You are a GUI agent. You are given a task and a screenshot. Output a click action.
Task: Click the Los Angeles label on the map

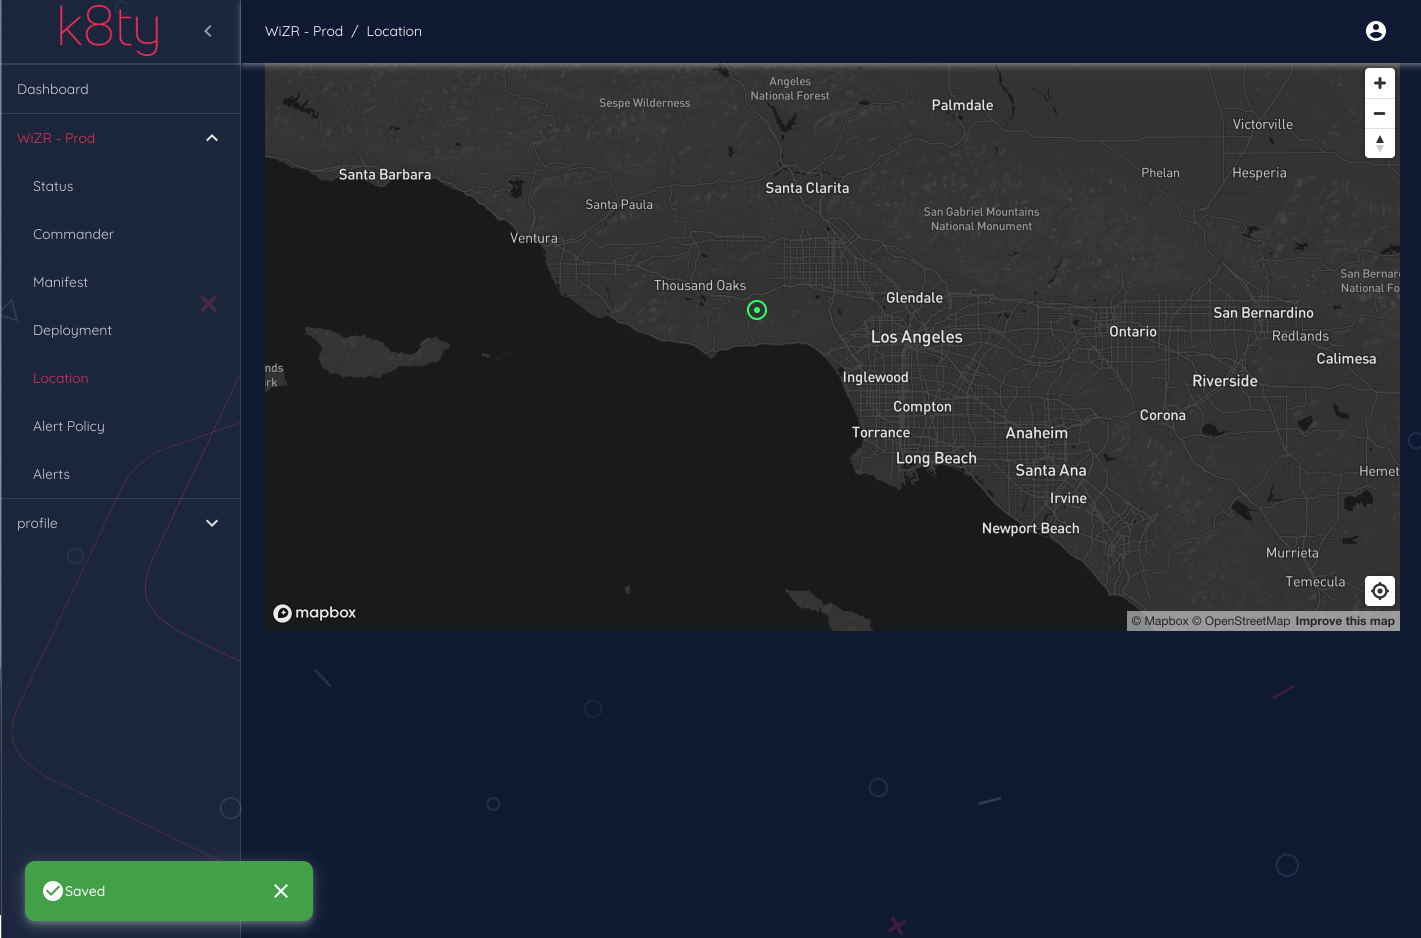917,337
